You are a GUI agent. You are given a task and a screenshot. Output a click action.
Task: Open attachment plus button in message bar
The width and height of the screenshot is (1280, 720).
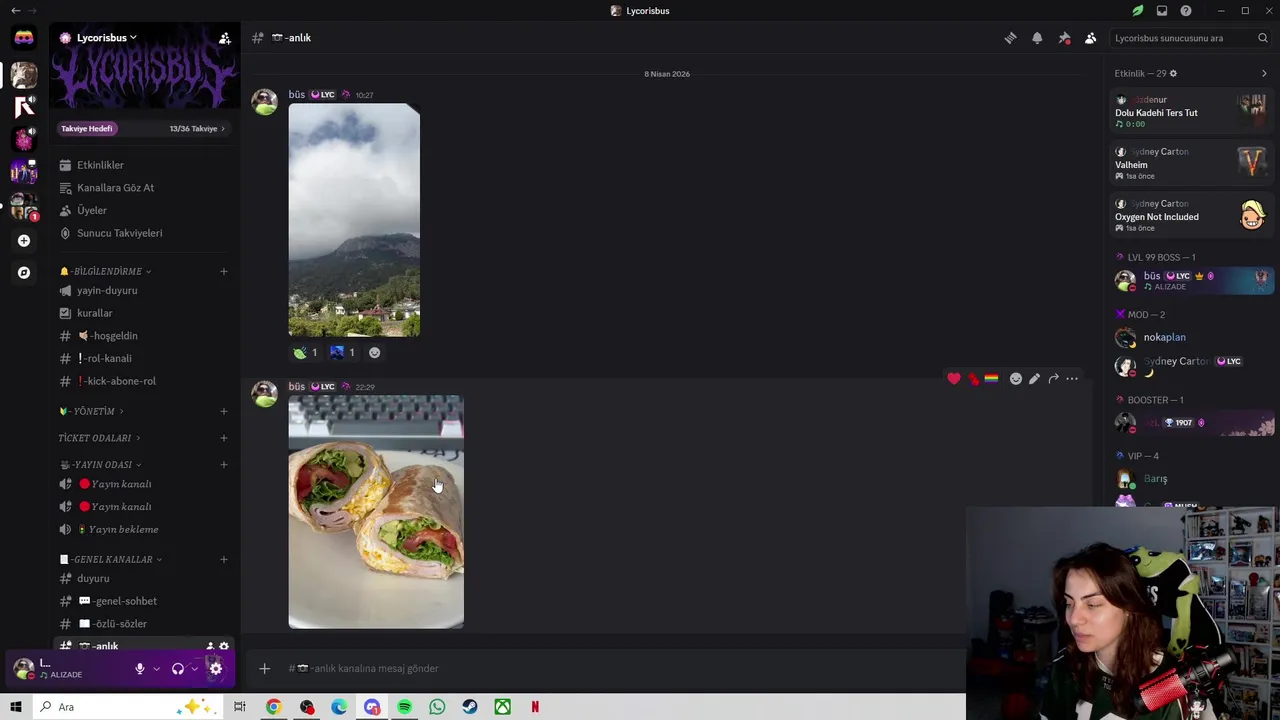point(264,669)
